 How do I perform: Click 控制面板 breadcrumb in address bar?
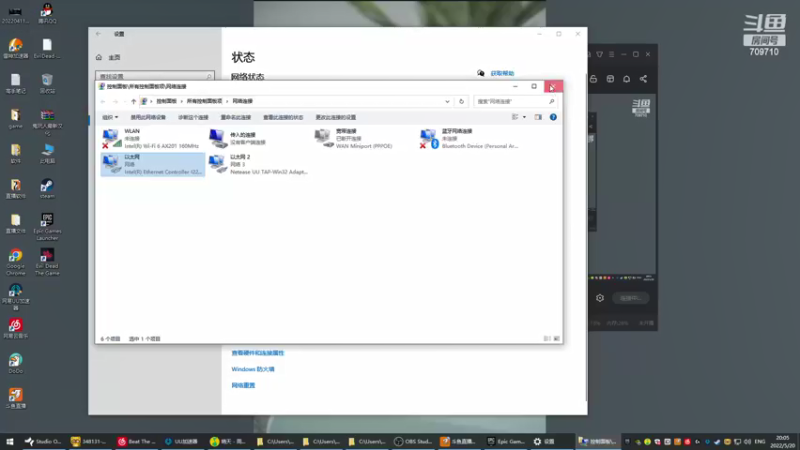click(x=166, y=102)
